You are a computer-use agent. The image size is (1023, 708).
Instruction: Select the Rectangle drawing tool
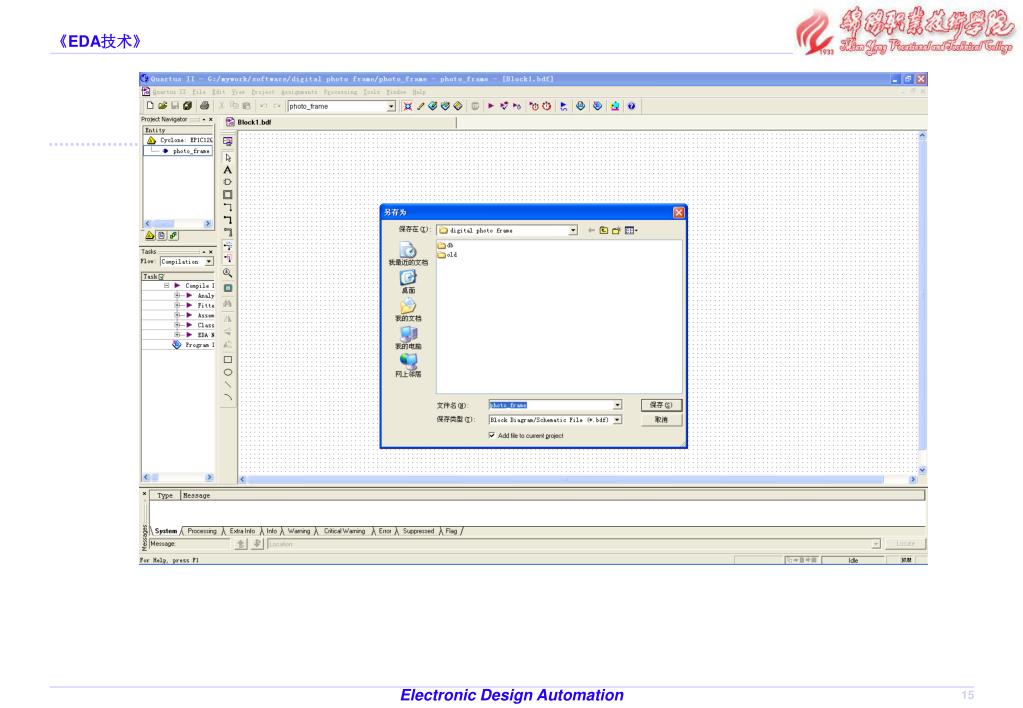(x=228, y=360)
